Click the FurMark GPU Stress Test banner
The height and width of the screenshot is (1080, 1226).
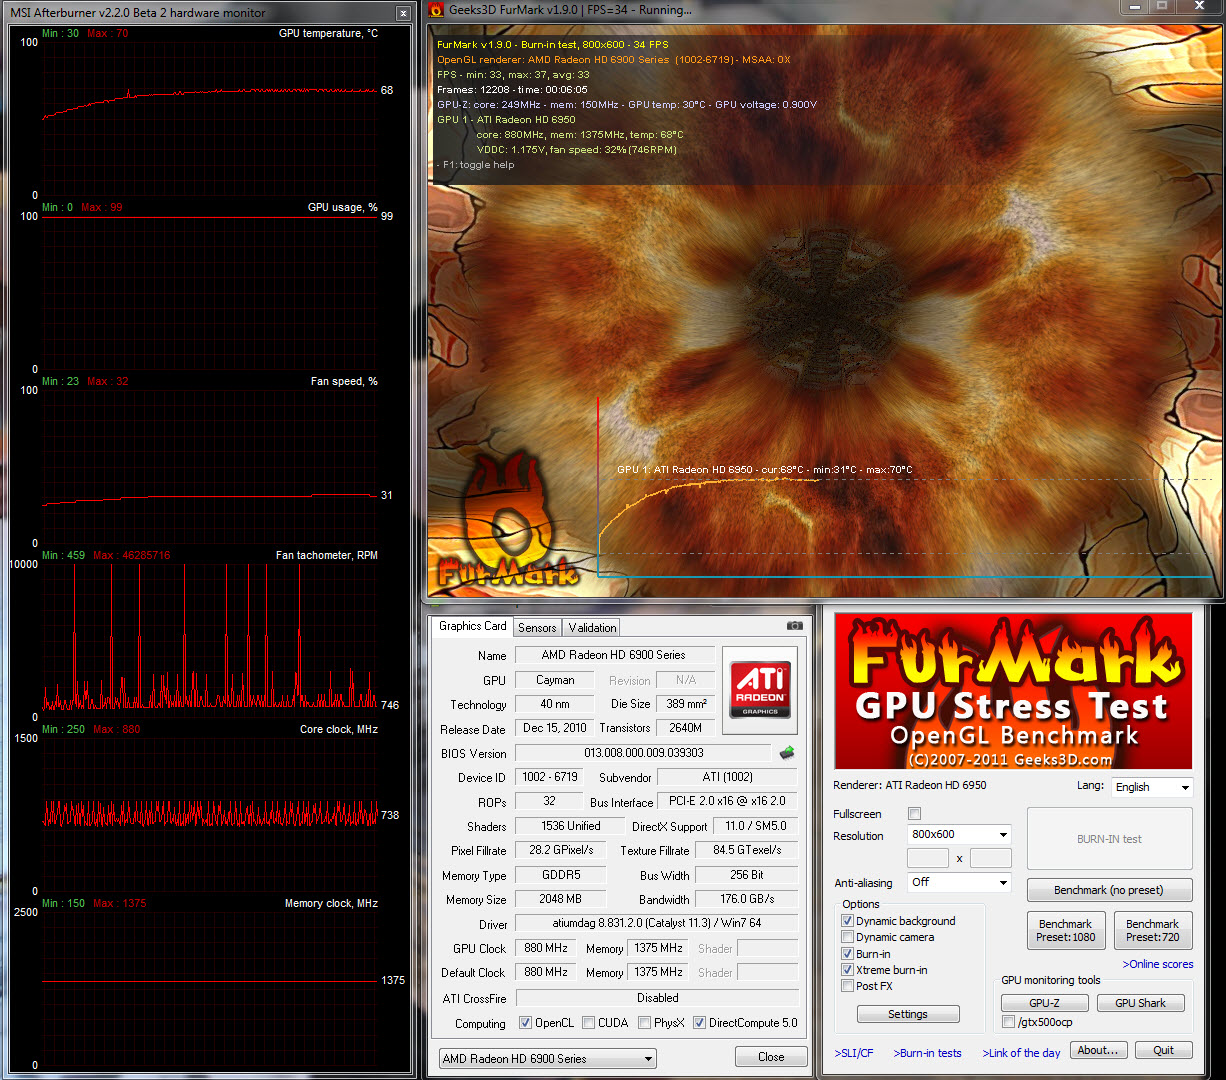click(1013, 691)
